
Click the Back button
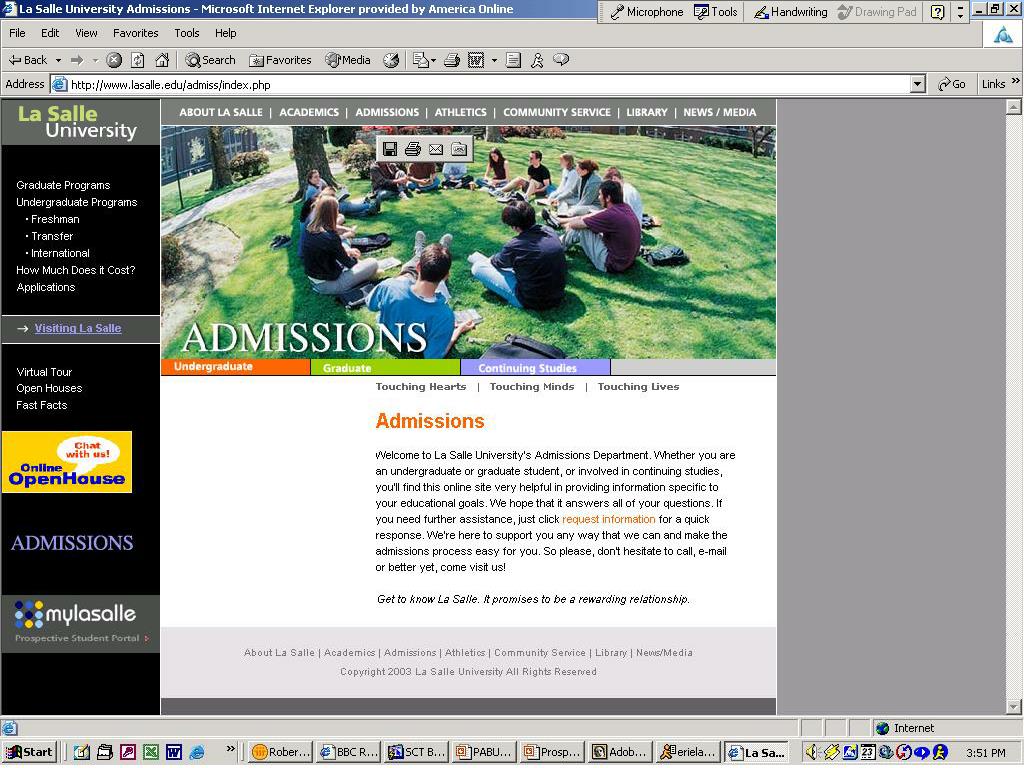28,60
